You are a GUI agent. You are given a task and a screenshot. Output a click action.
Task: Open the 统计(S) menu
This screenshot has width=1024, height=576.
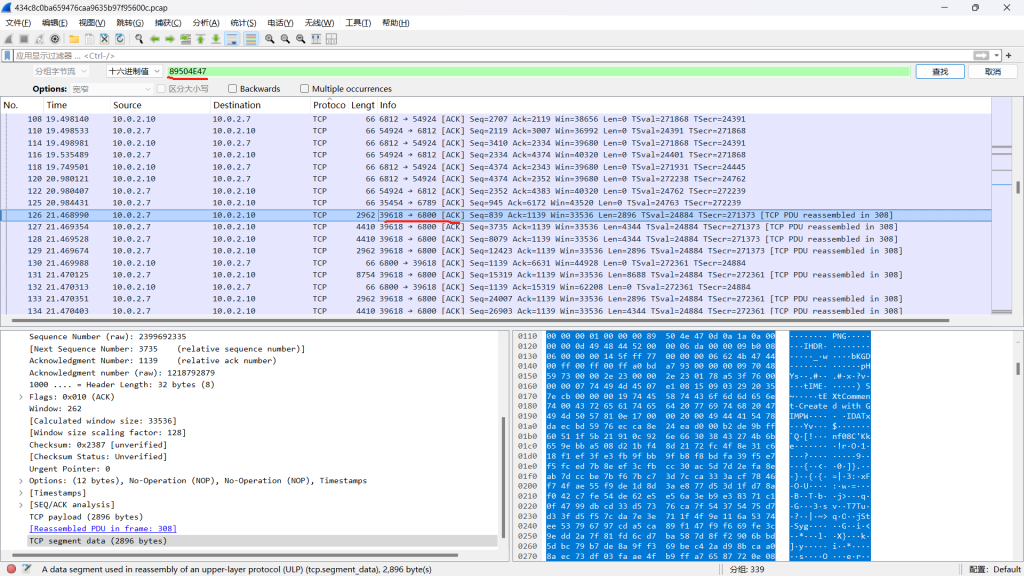point(243,22)
